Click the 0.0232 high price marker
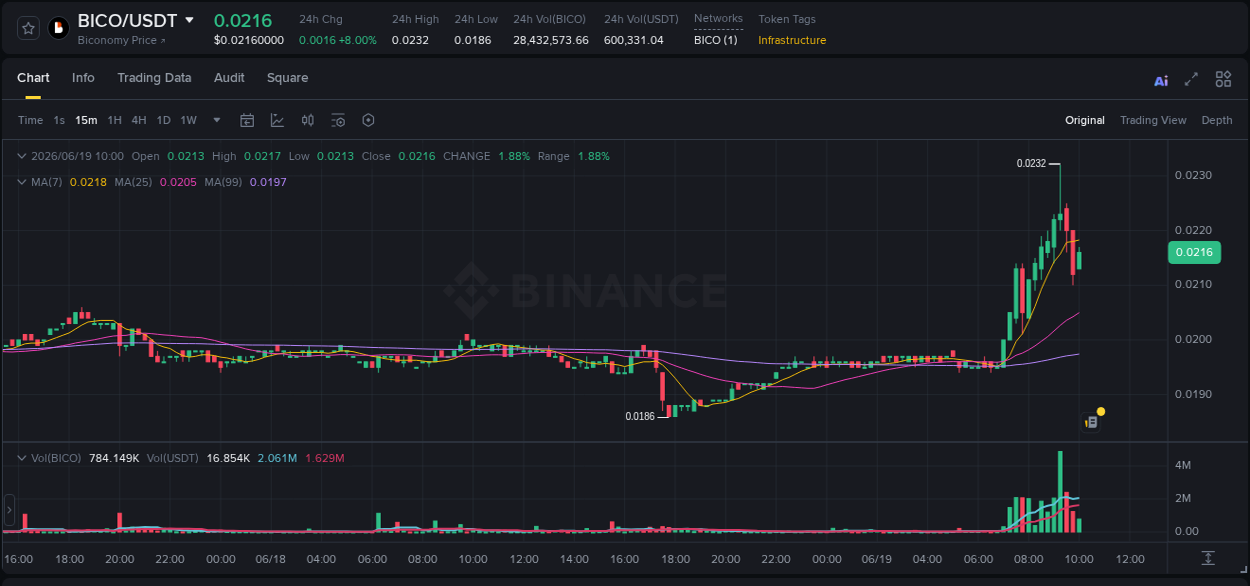 [1031, 163]
